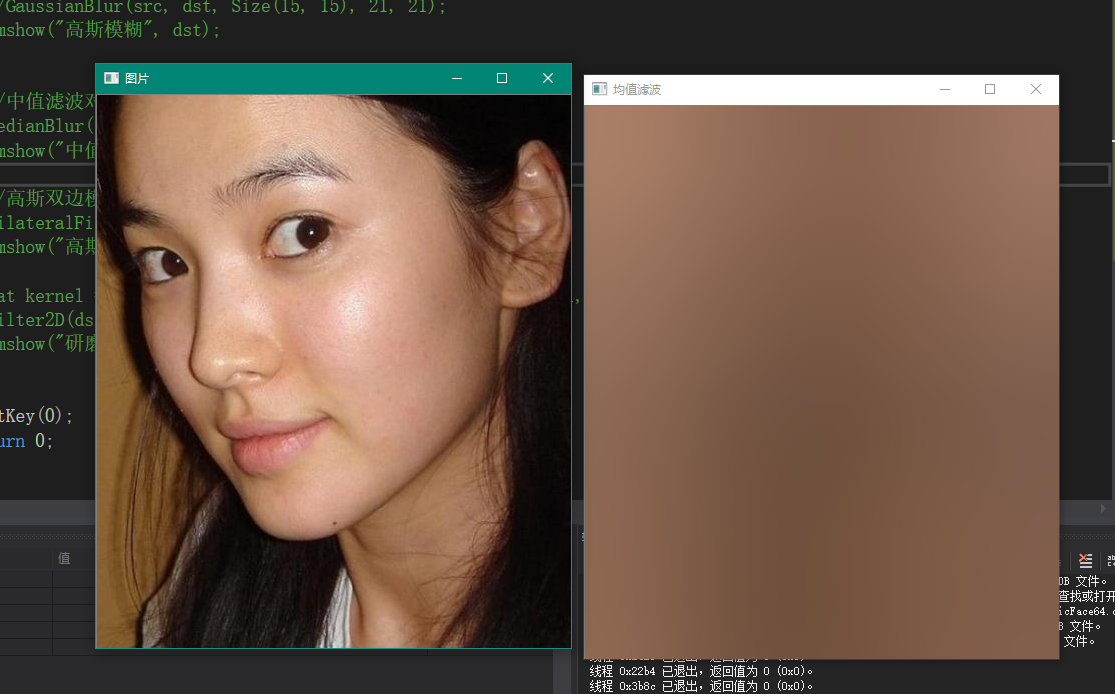Close the 均值滤波 window
Screen dimensions: 1115x694
click(1036, 89)
